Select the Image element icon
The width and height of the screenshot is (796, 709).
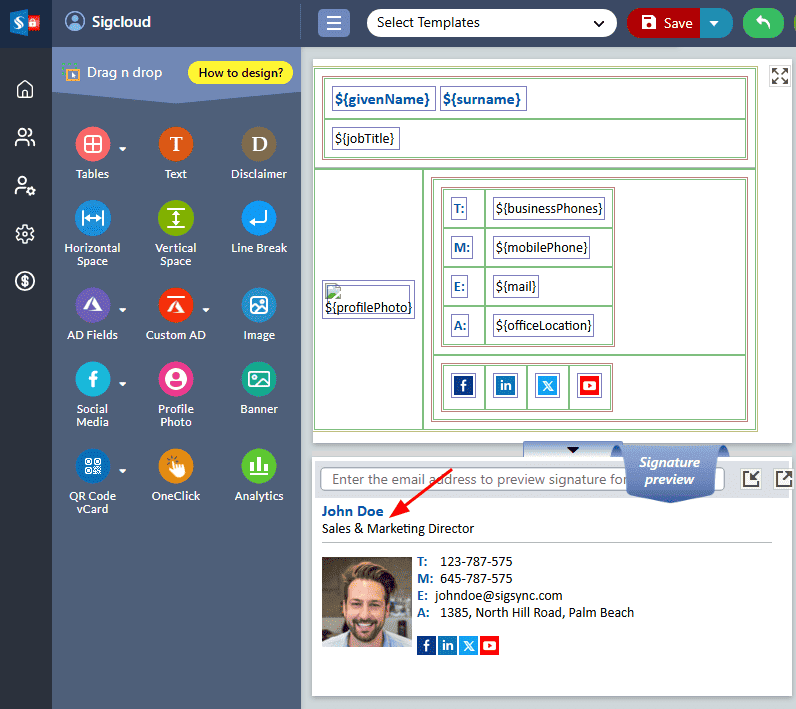click(258, 305)
